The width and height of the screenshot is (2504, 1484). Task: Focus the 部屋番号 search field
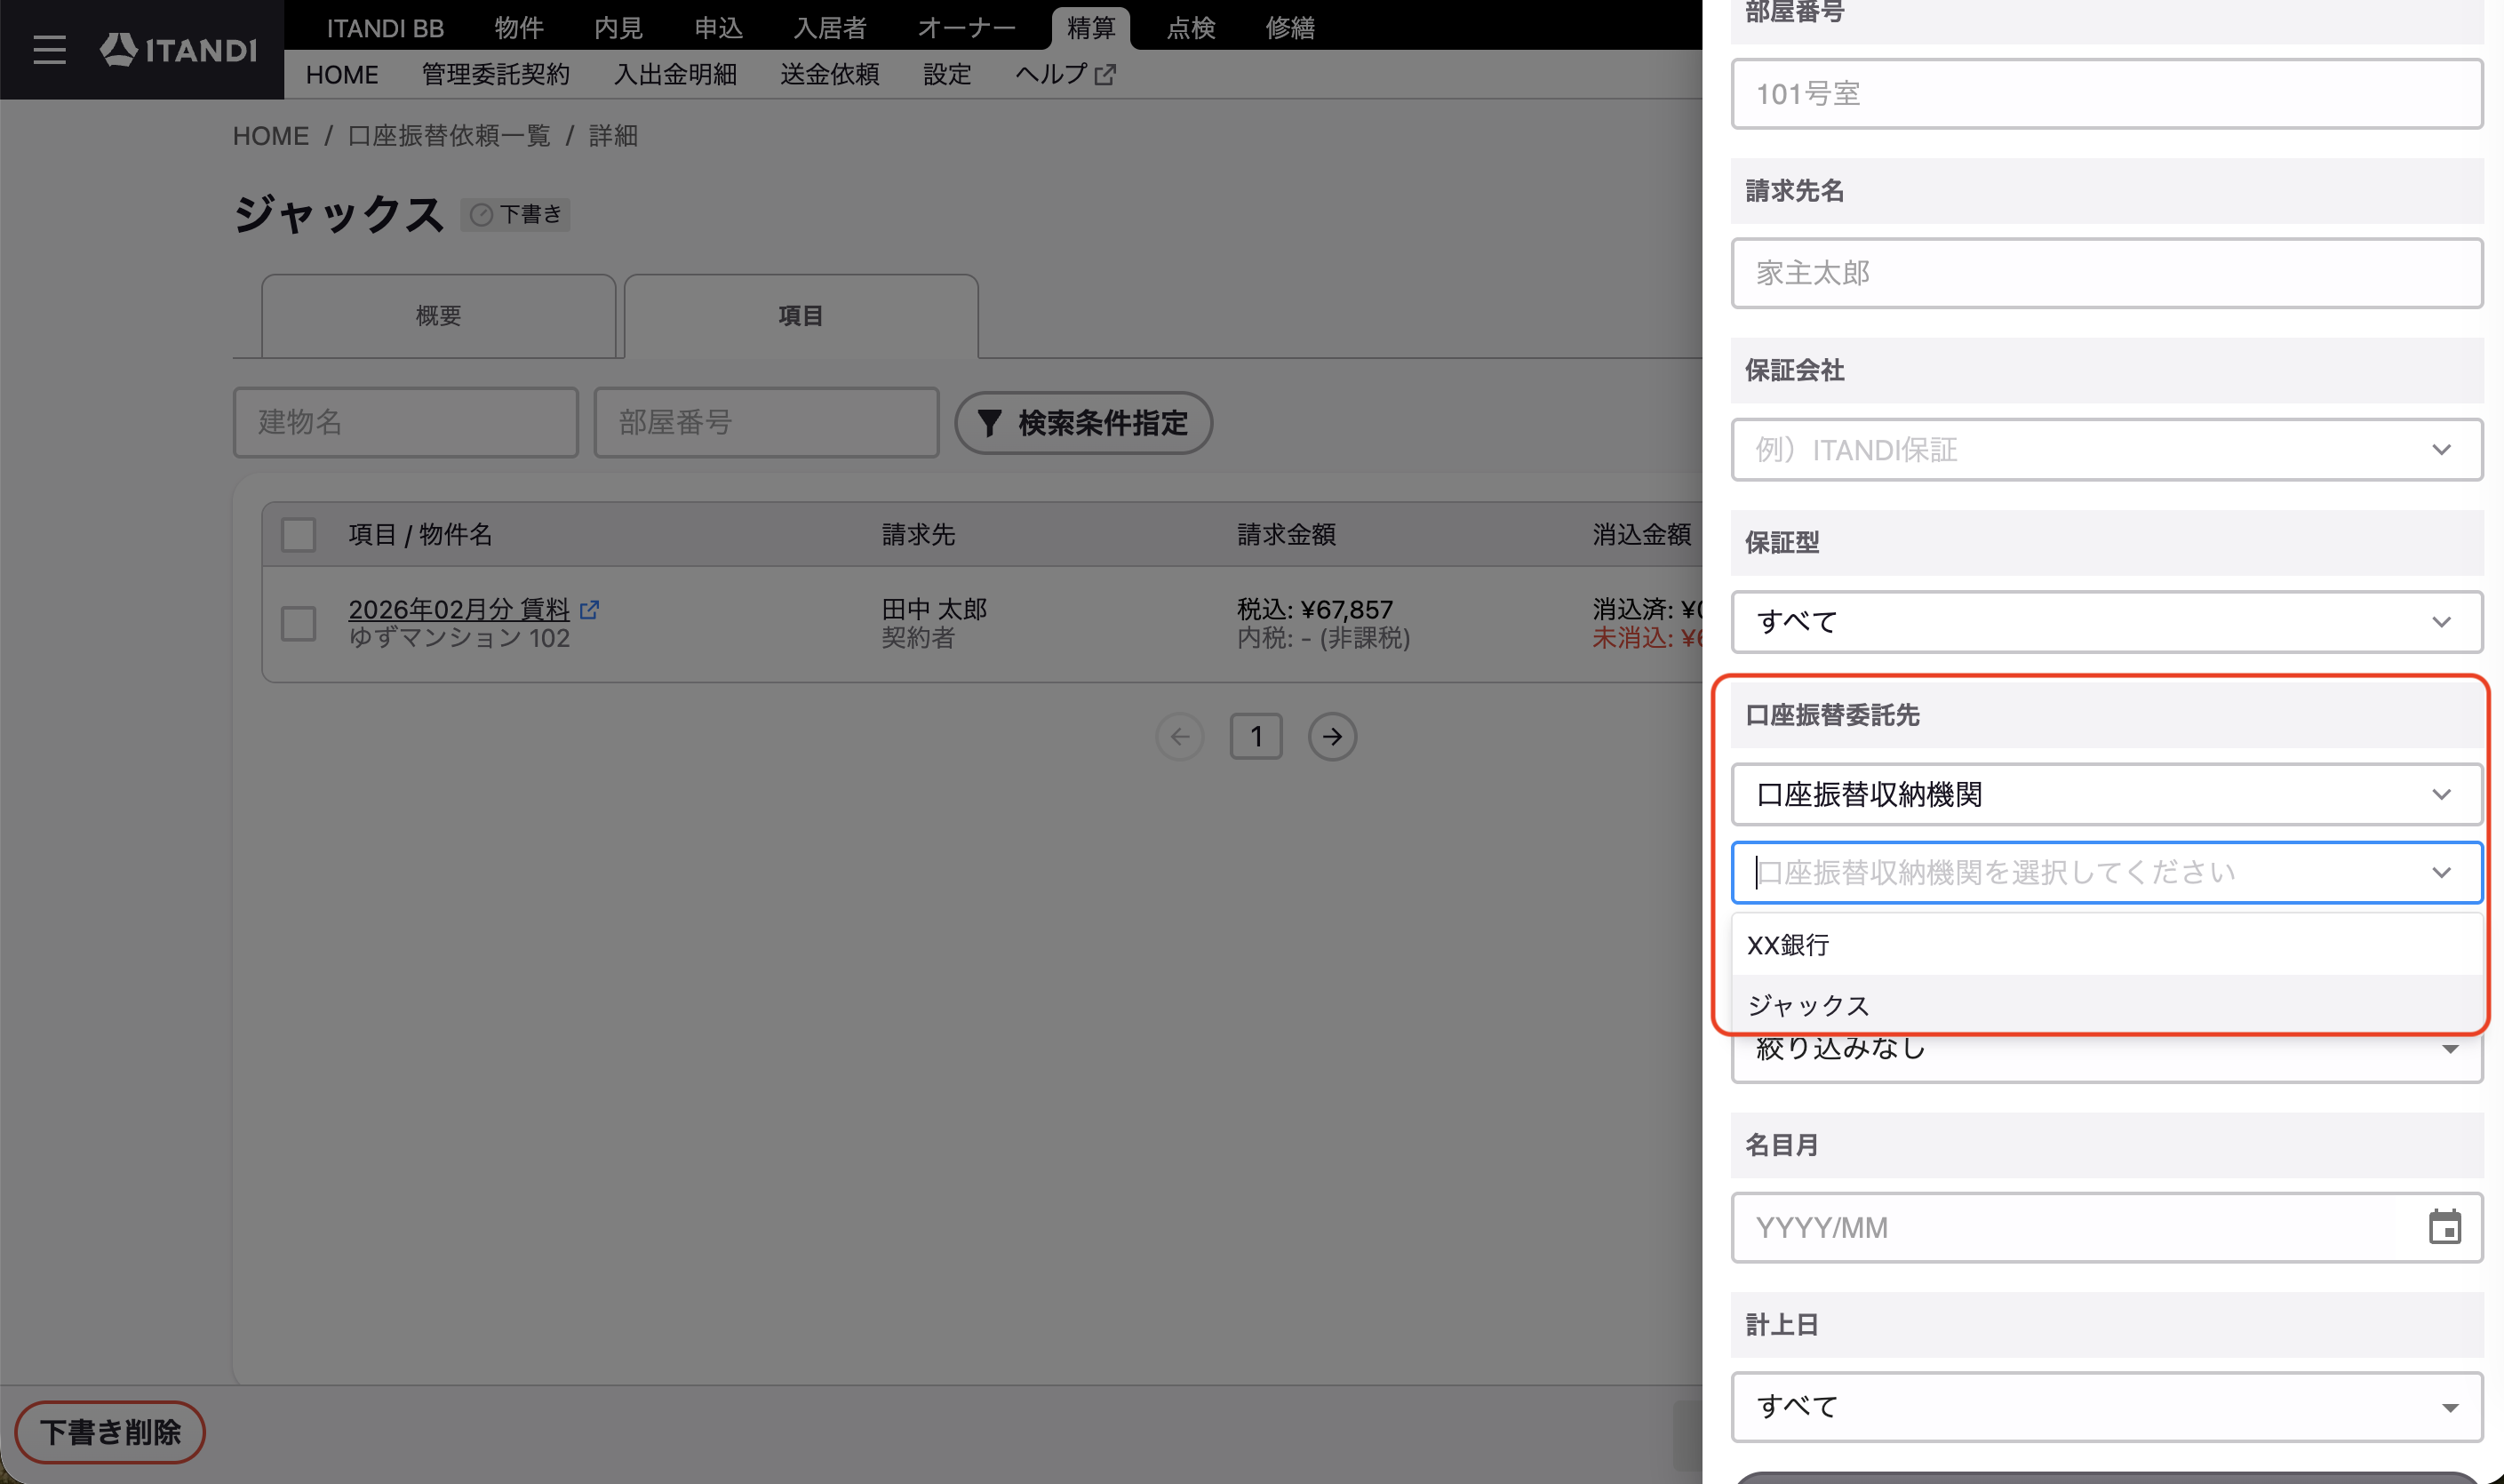(x=767, y=423)
